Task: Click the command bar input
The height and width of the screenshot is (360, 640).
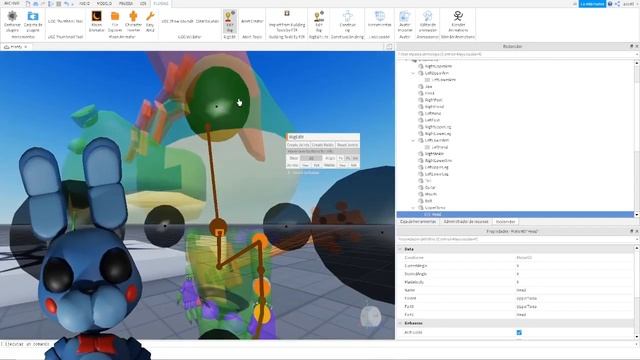Action: pos(320,344)
